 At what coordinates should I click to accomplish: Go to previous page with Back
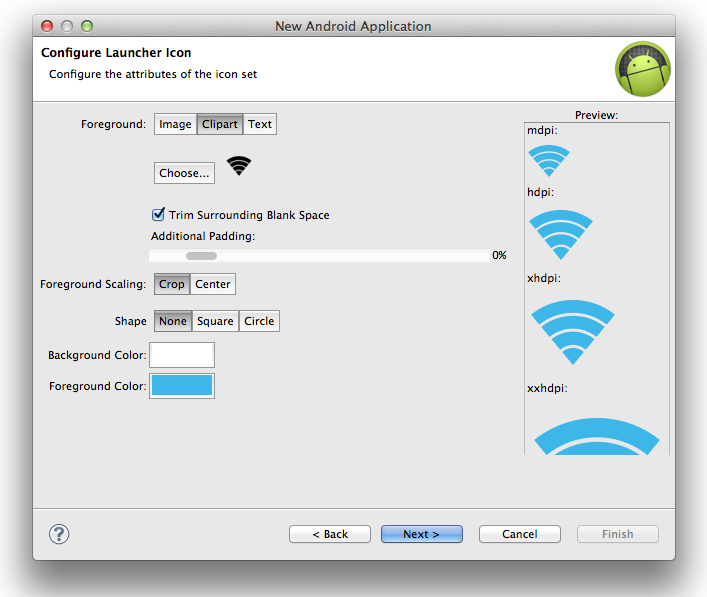tap(330, 534)
